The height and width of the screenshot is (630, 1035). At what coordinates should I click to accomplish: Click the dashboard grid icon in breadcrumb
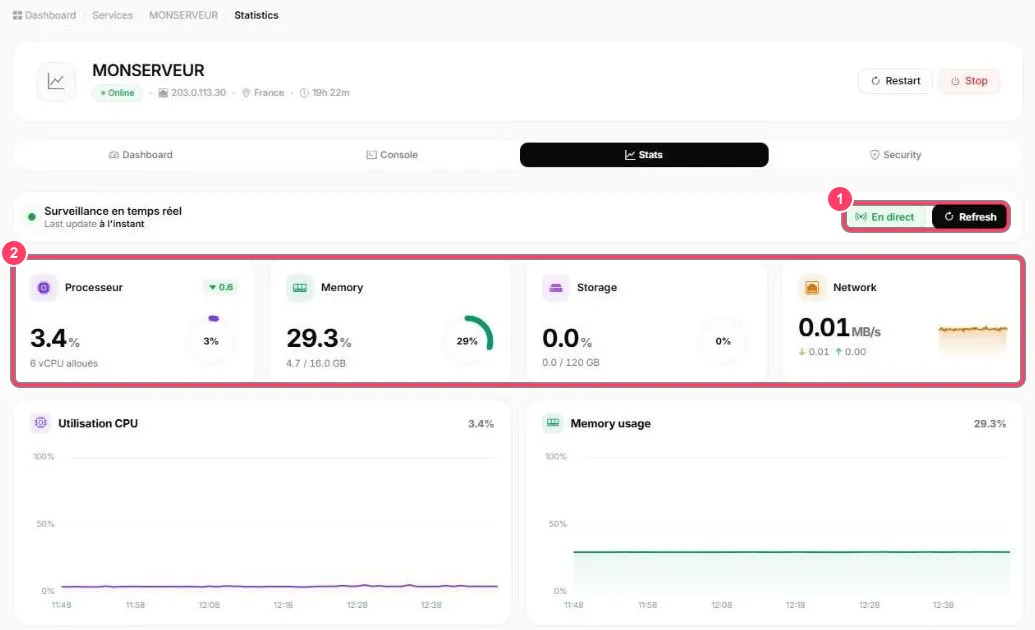click(17, 15)
